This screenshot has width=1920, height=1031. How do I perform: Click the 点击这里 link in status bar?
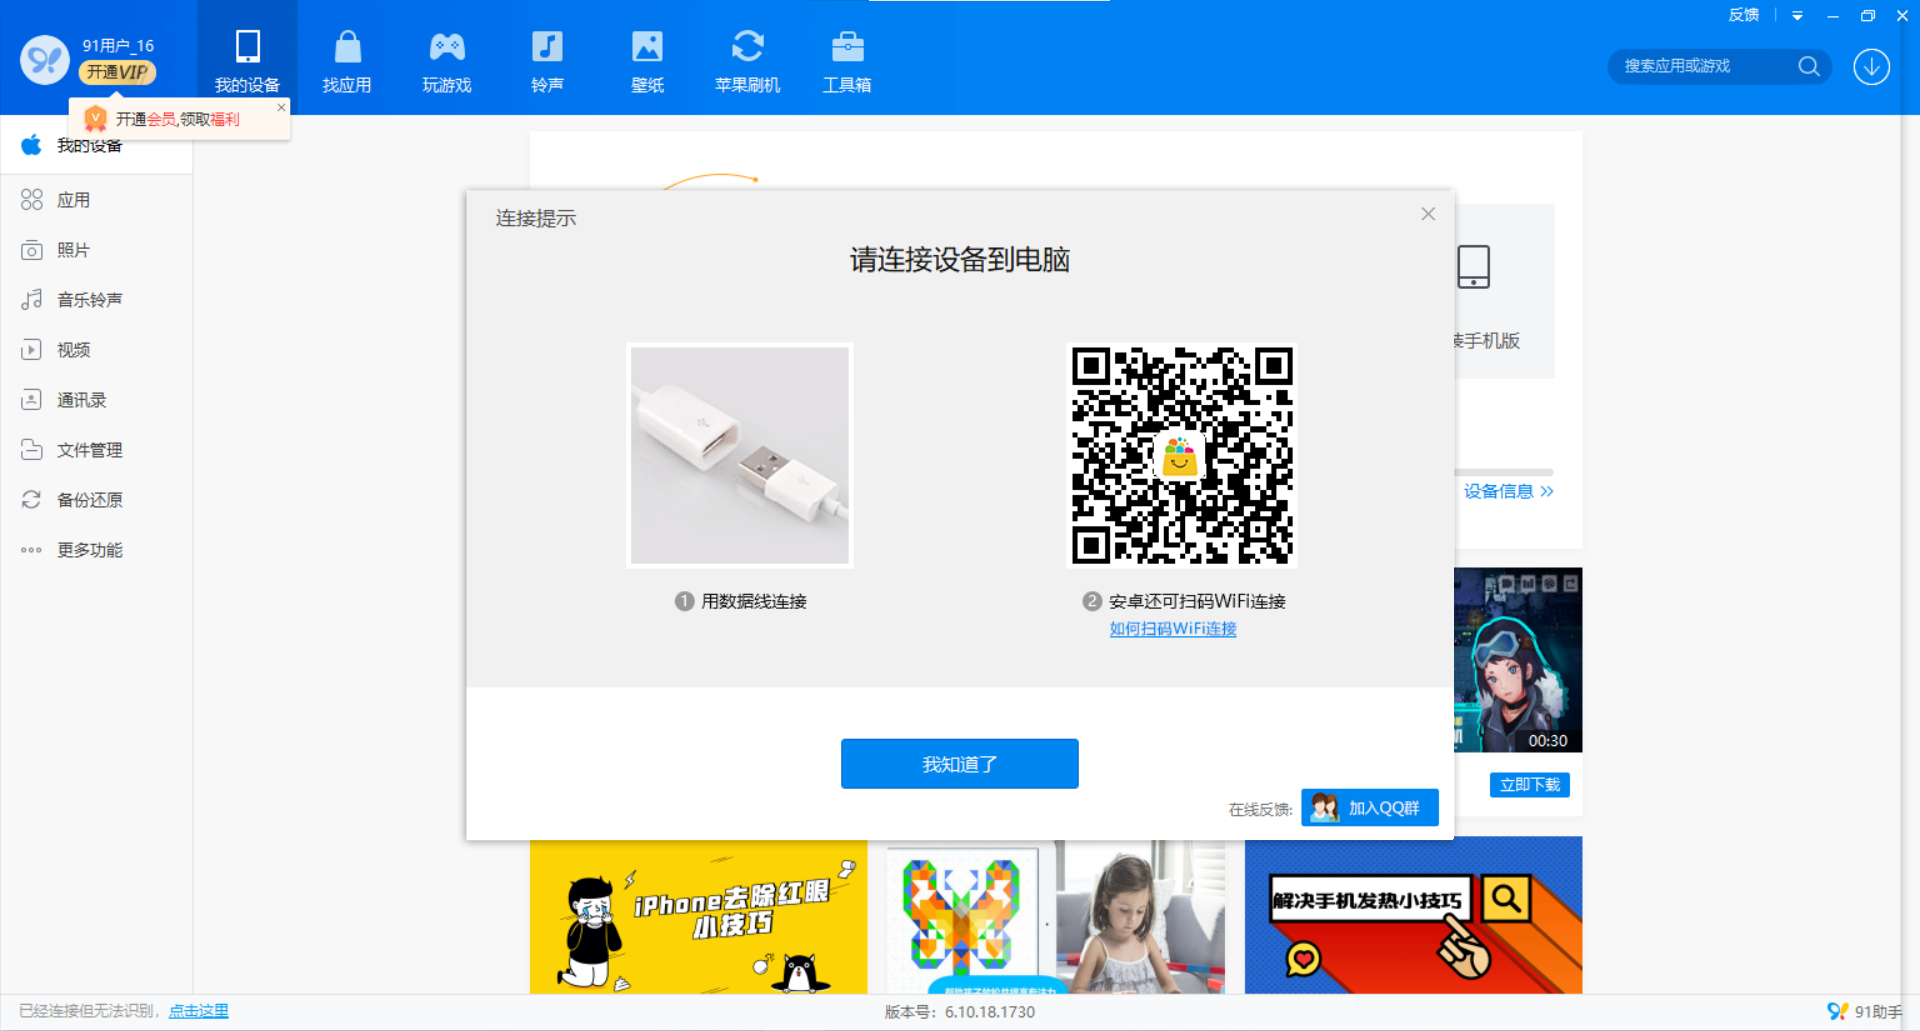coord(198,1011)
